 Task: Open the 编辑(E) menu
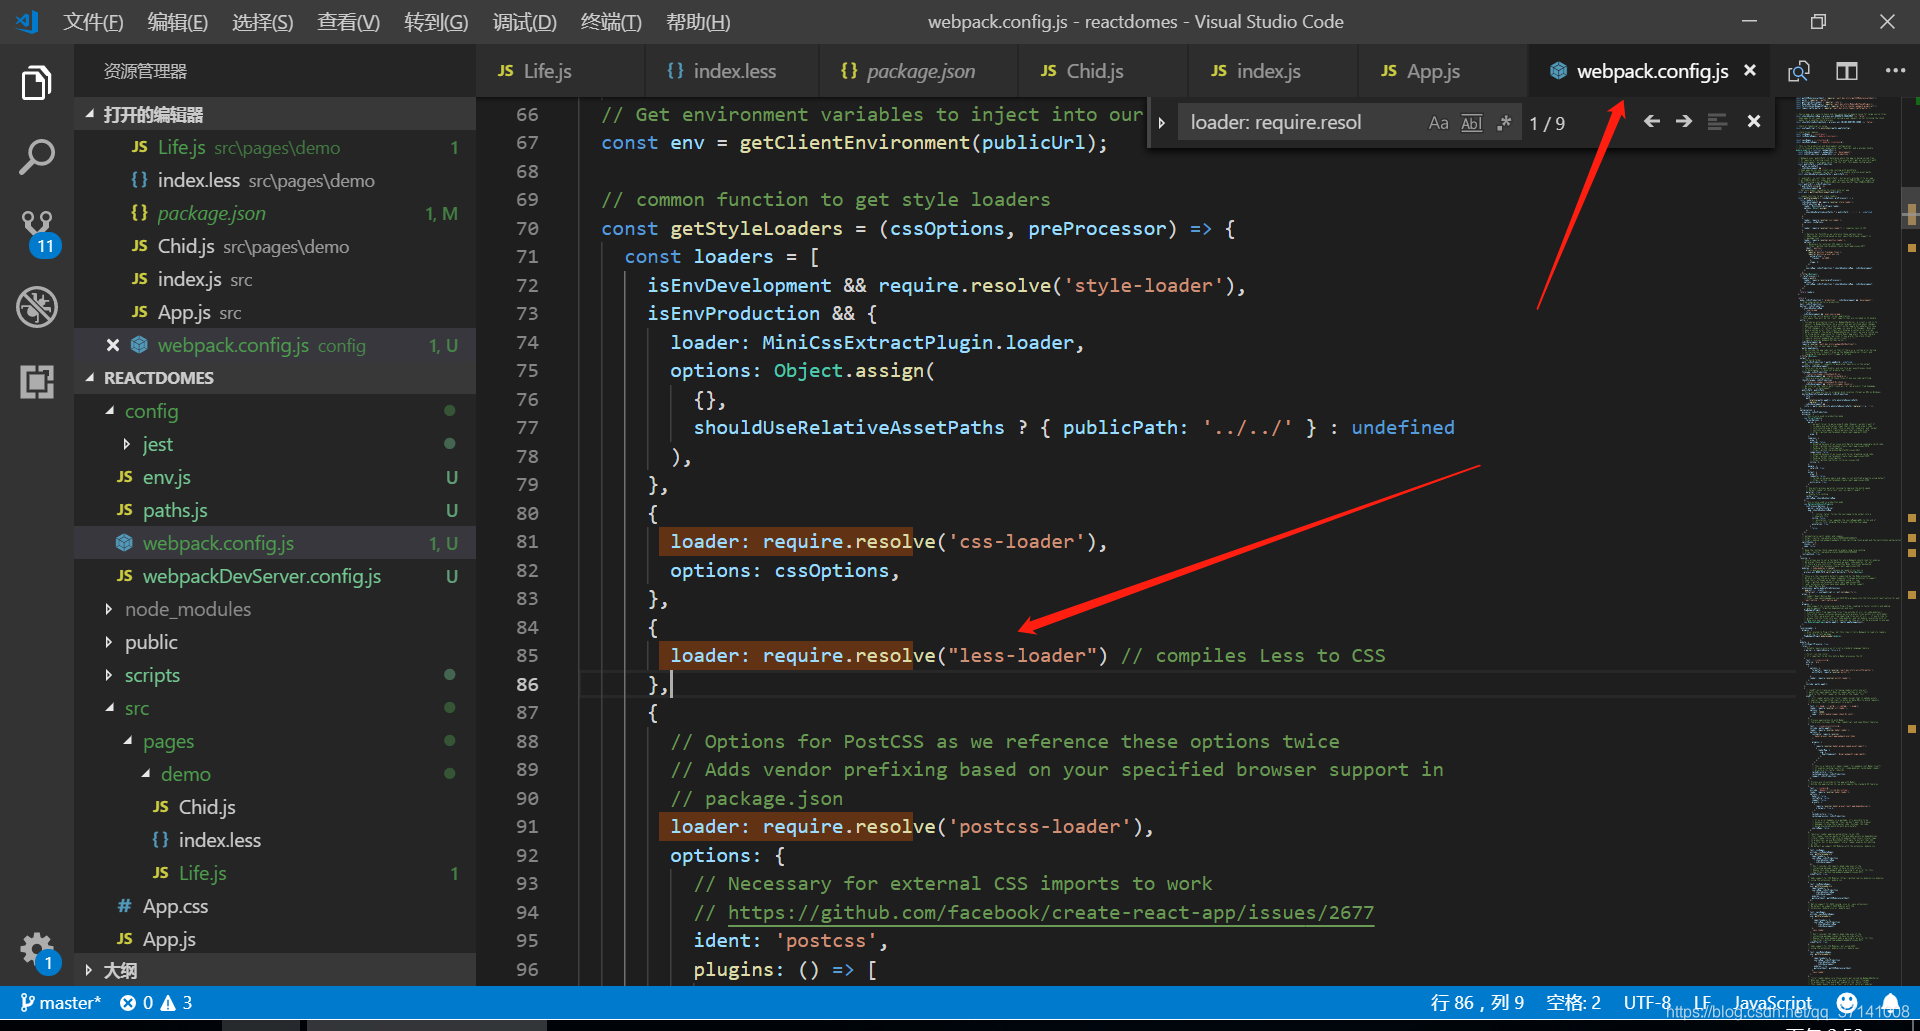[x=177, y=22]
